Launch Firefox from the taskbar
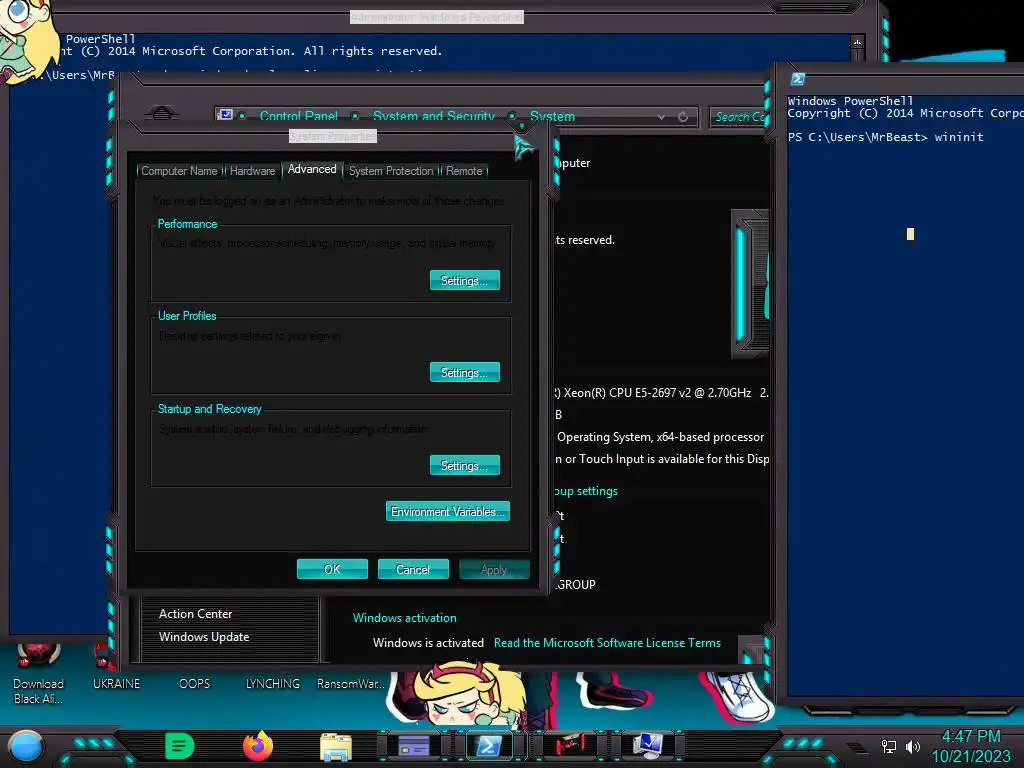The width and height of the screenshot is (1024, 768). (x=258, y=746)
